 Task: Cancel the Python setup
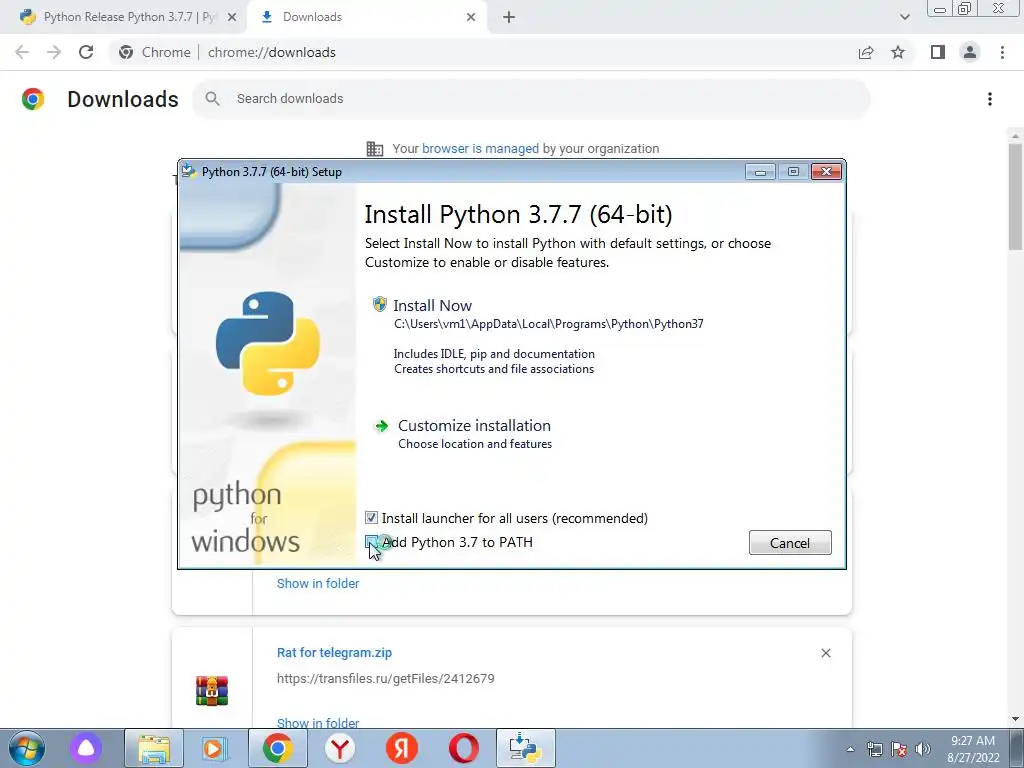tap(790, 543)
